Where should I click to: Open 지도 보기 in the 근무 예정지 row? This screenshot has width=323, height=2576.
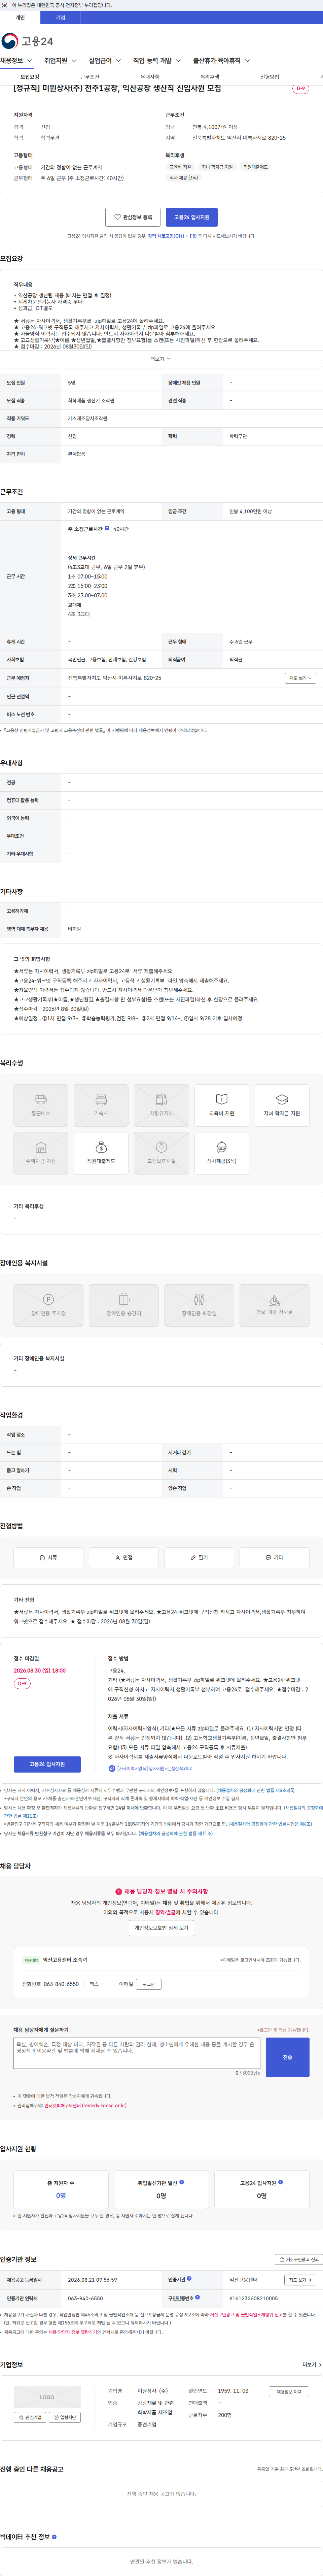(300, 678)
